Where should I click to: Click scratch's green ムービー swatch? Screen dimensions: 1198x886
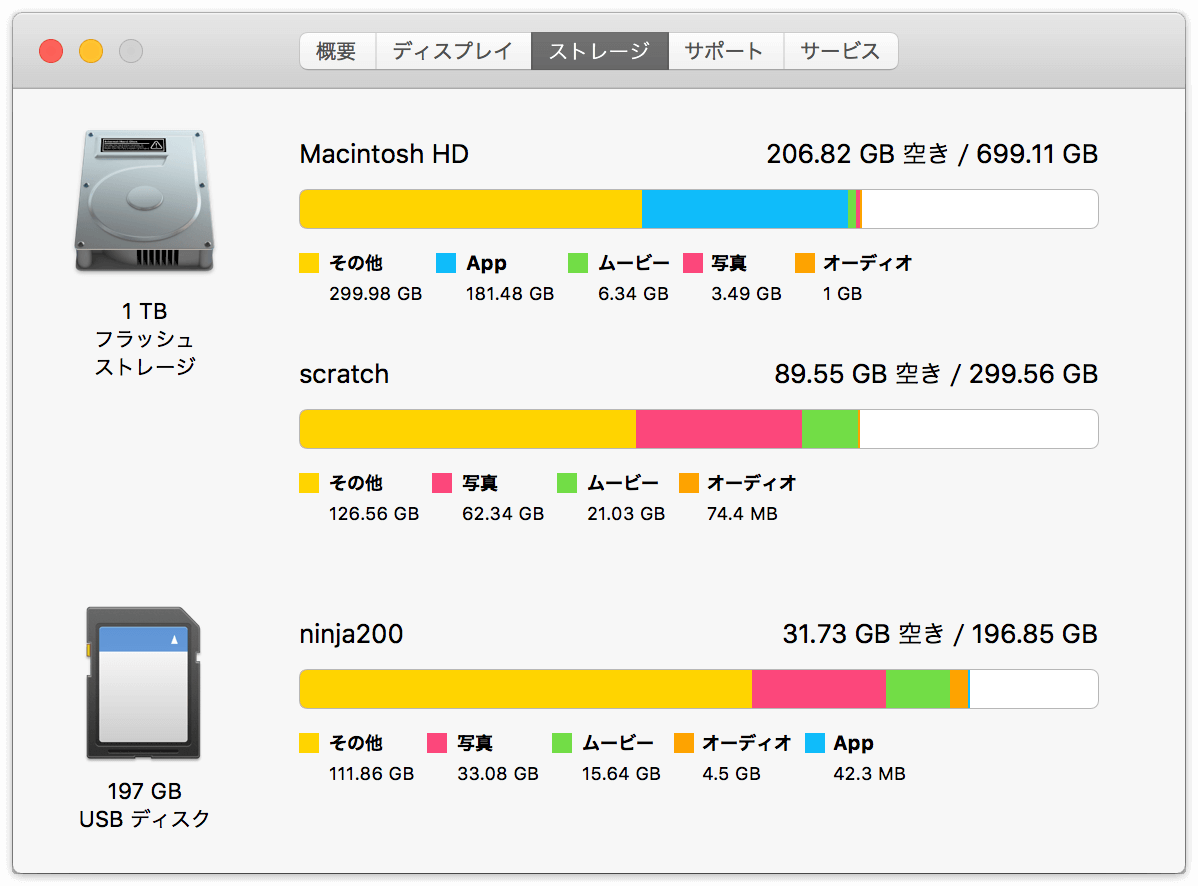pos(567,483)
